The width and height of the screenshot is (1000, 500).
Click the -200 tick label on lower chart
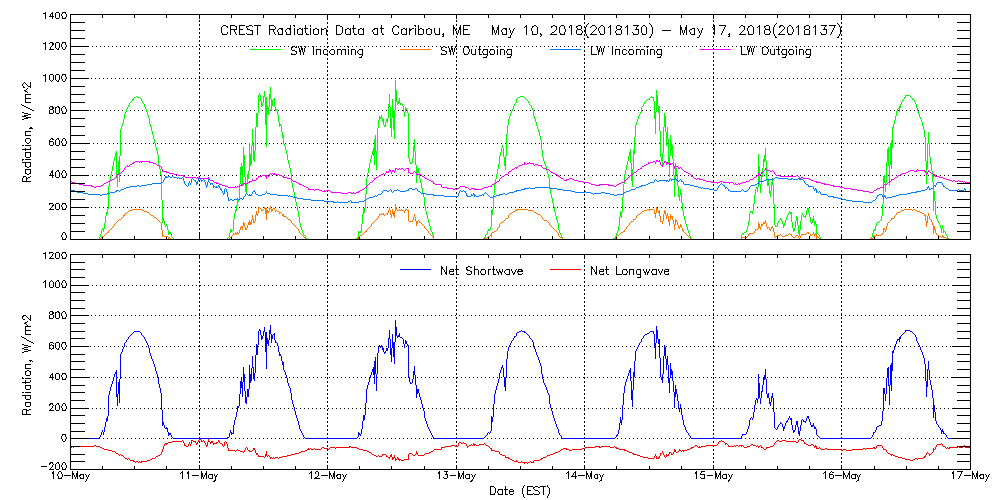[x=52, y=467]
